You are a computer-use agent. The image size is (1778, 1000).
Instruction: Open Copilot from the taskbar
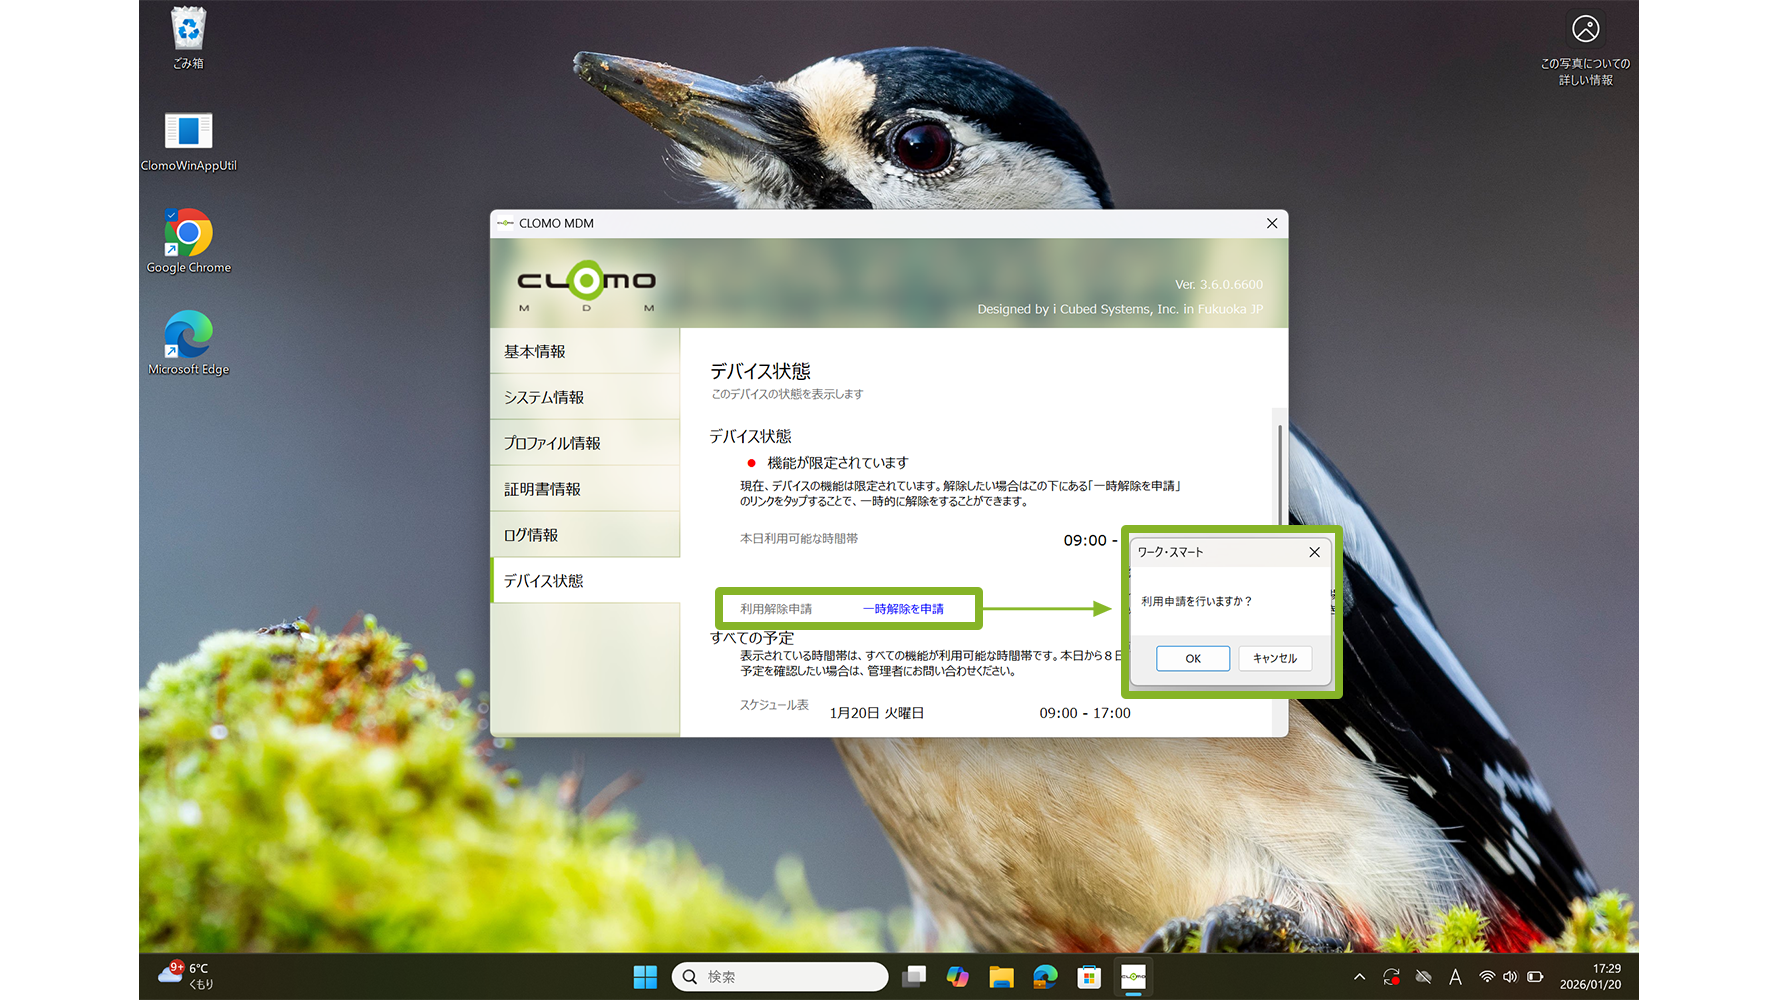[x=957, y=977]
